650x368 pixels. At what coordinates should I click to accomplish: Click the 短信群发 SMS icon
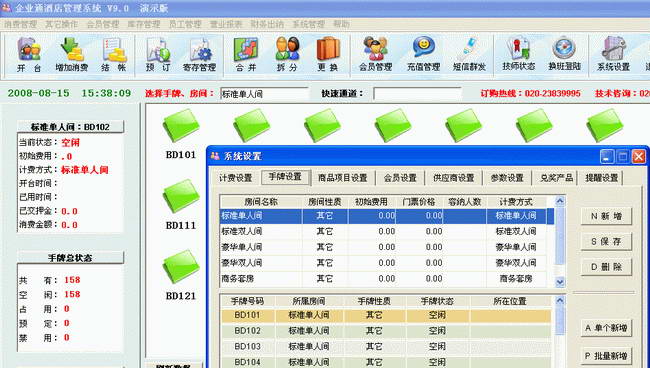pos(469,55)
